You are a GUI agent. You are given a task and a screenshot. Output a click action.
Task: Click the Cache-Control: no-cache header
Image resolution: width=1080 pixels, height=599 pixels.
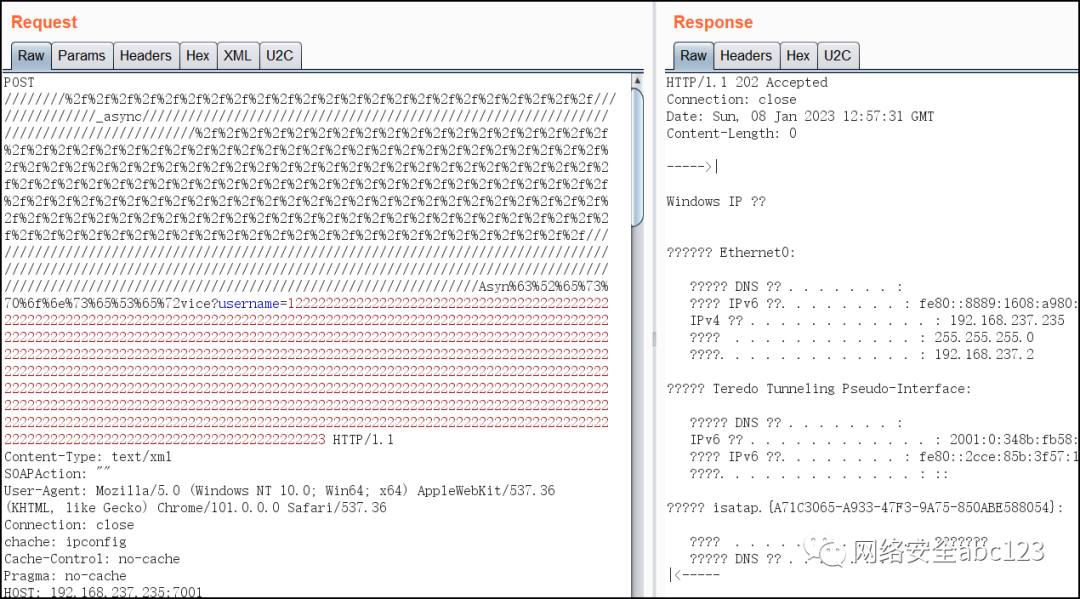point(92,559)
